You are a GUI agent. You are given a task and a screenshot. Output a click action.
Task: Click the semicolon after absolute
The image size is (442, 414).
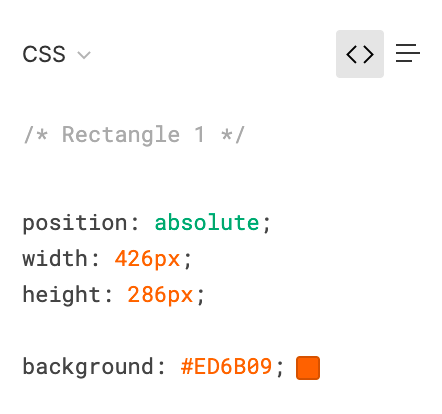[266, 225]
